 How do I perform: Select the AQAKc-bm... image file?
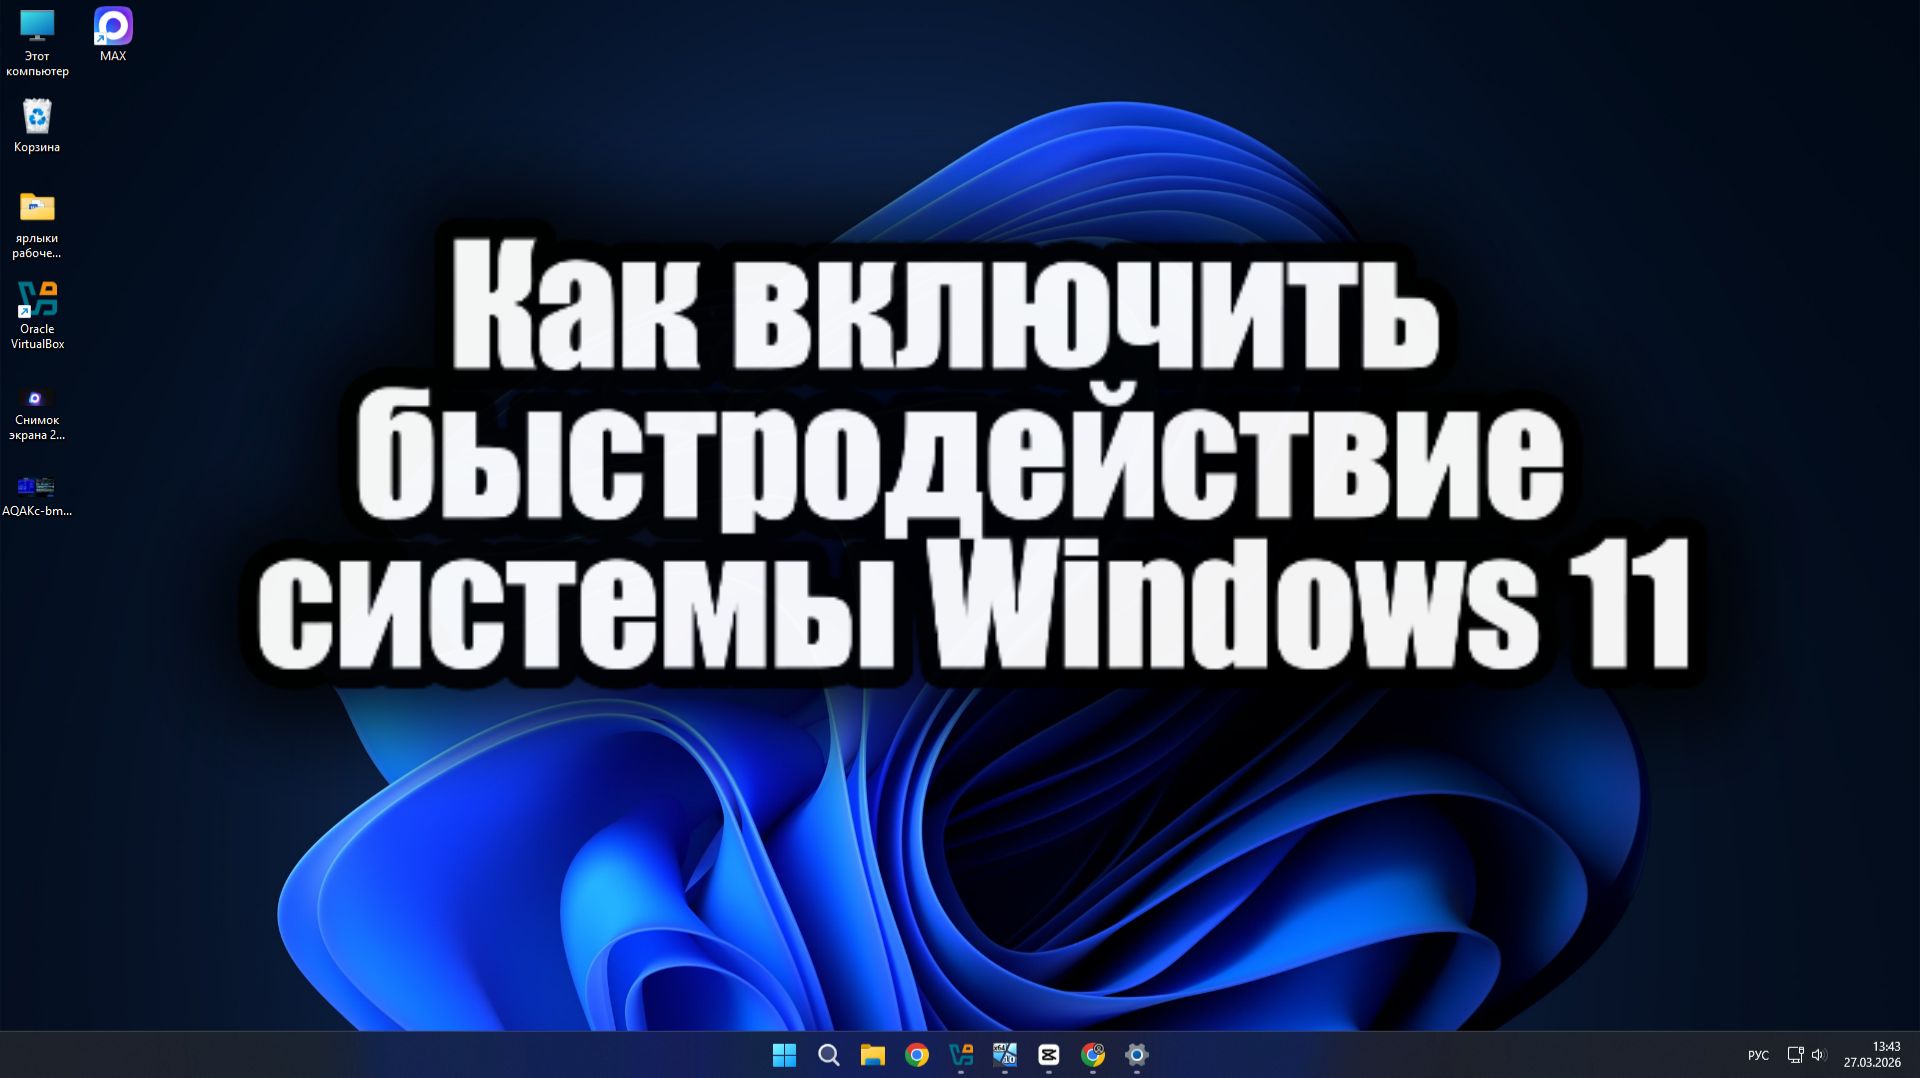(x=37, y=495)
